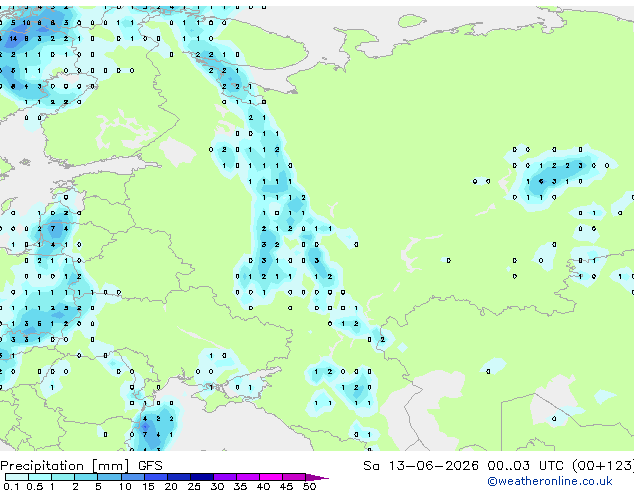The image size is (634, 490).
Task: Click the 5–10 mm light blue legend swatch
Action: 109,477
